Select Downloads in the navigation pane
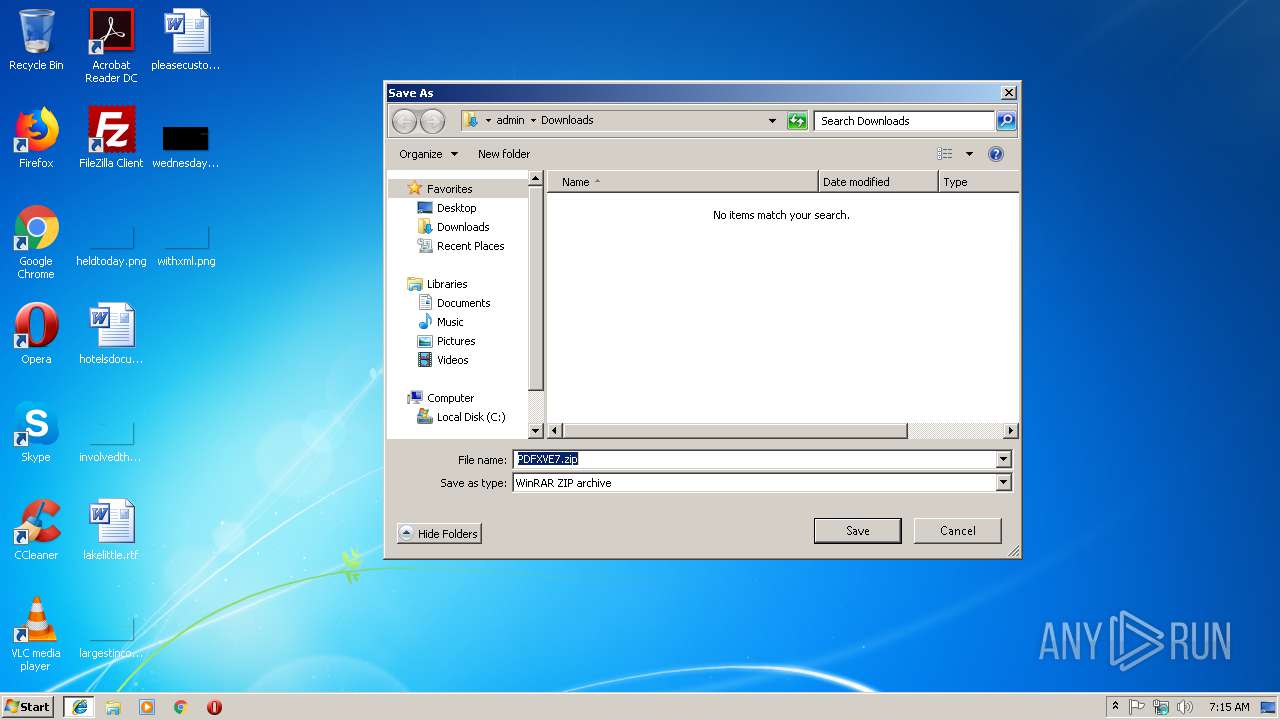1280x720 pixels. click(x=463, y=227)
